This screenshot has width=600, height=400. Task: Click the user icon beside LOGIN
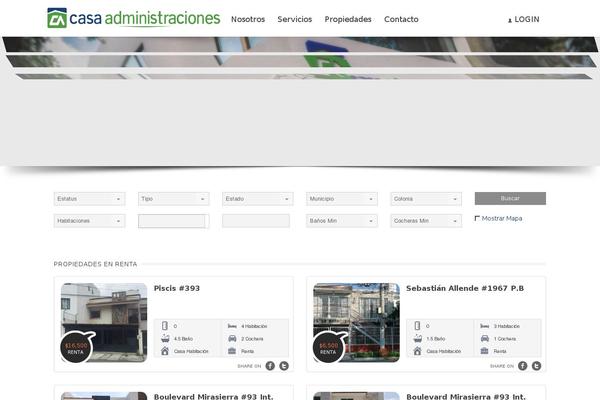(x=510, y=20)
